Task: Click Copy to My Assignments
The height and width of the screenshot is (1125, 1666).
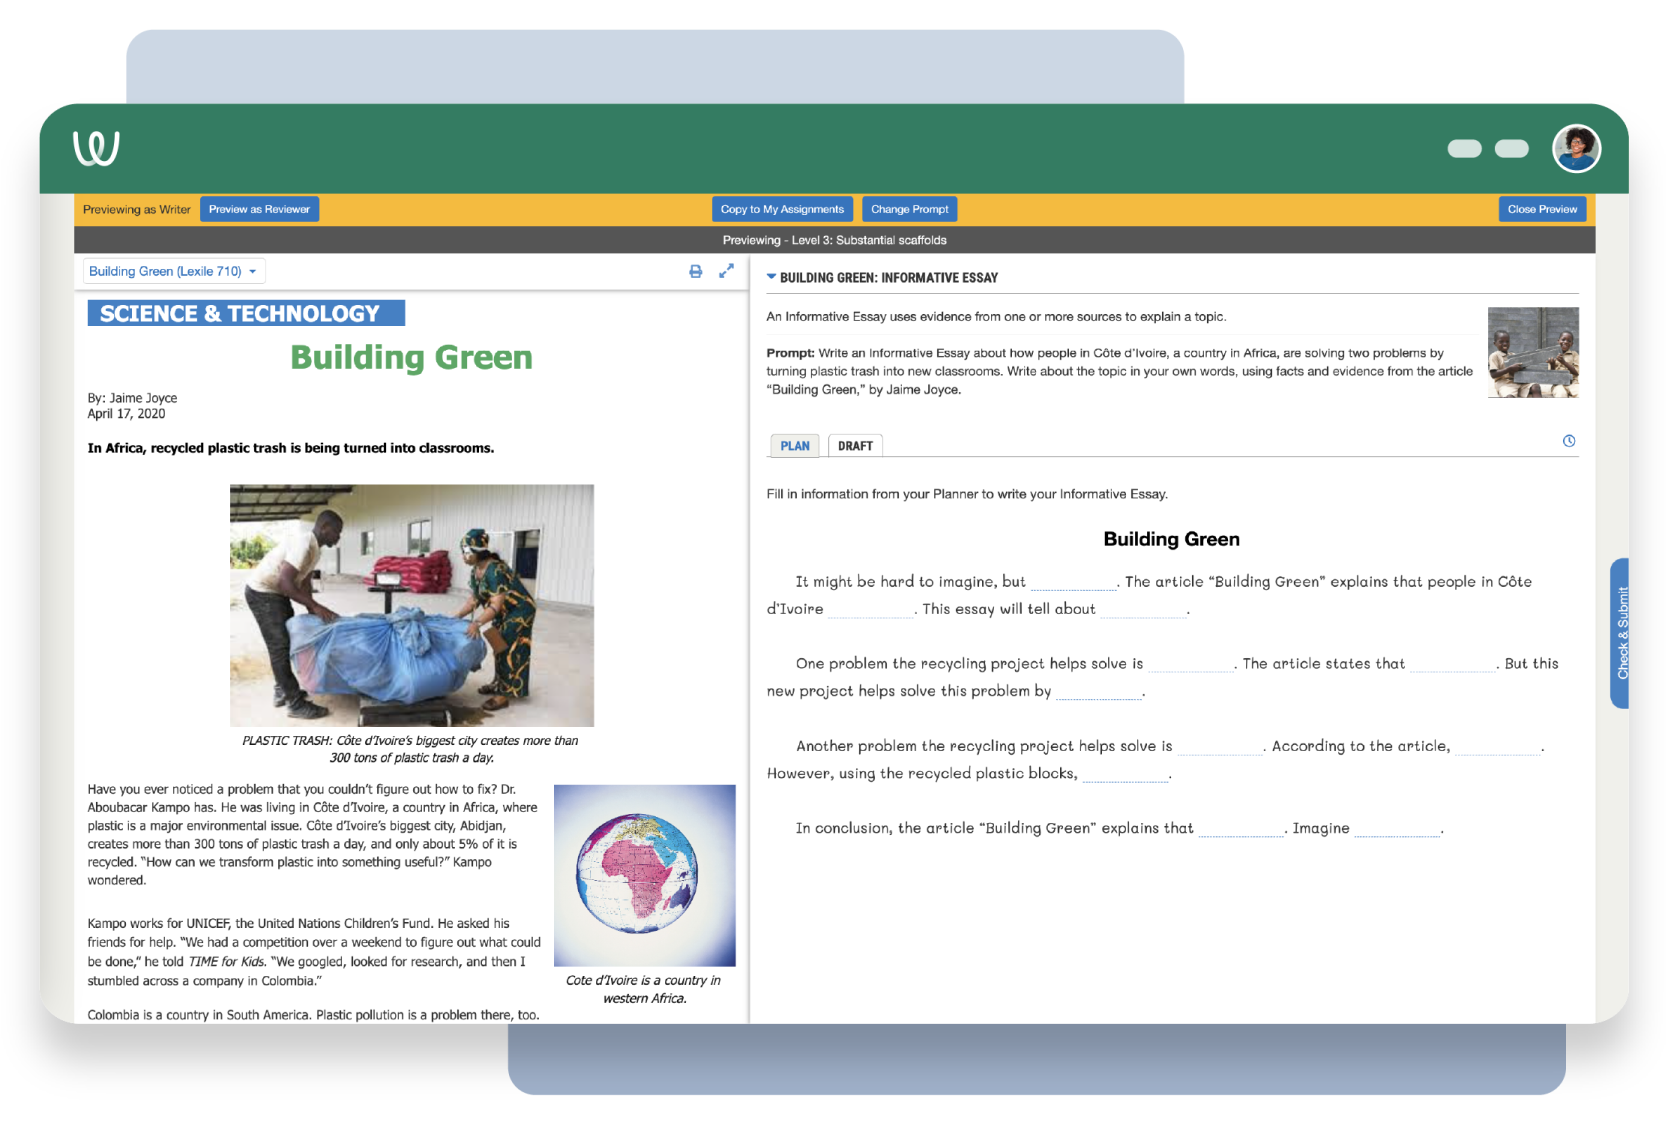Action: [x=782, y=209]
